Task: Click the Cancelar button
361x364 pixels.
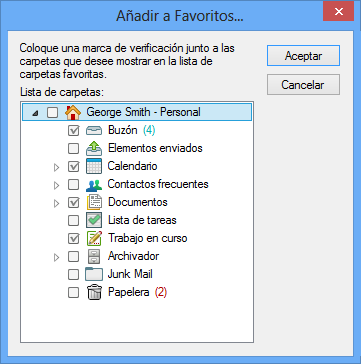Action: pos(303,85)
